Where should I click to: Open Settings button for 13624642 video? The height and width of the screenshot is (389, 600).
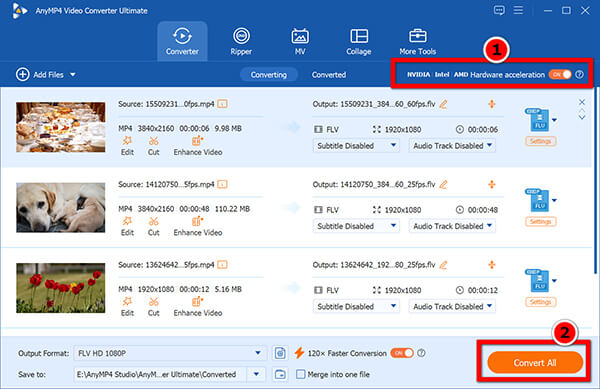[x=540, y=302]
